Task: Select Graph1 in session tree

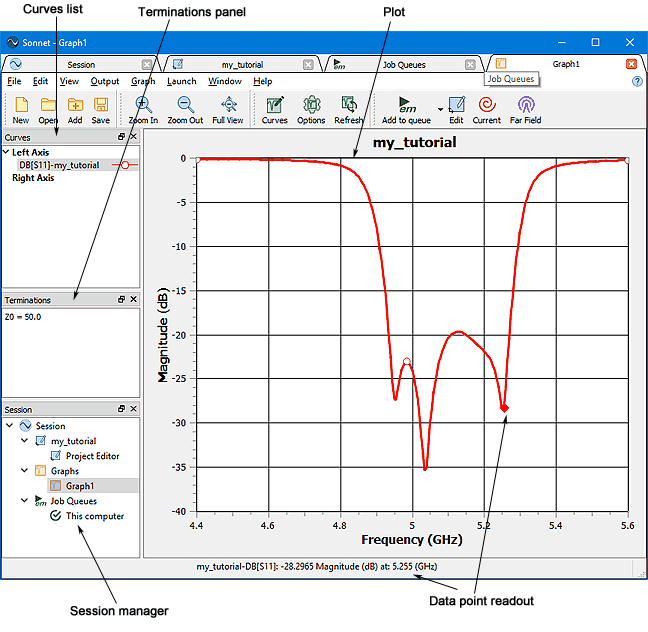Action: [x=80, y=486]
